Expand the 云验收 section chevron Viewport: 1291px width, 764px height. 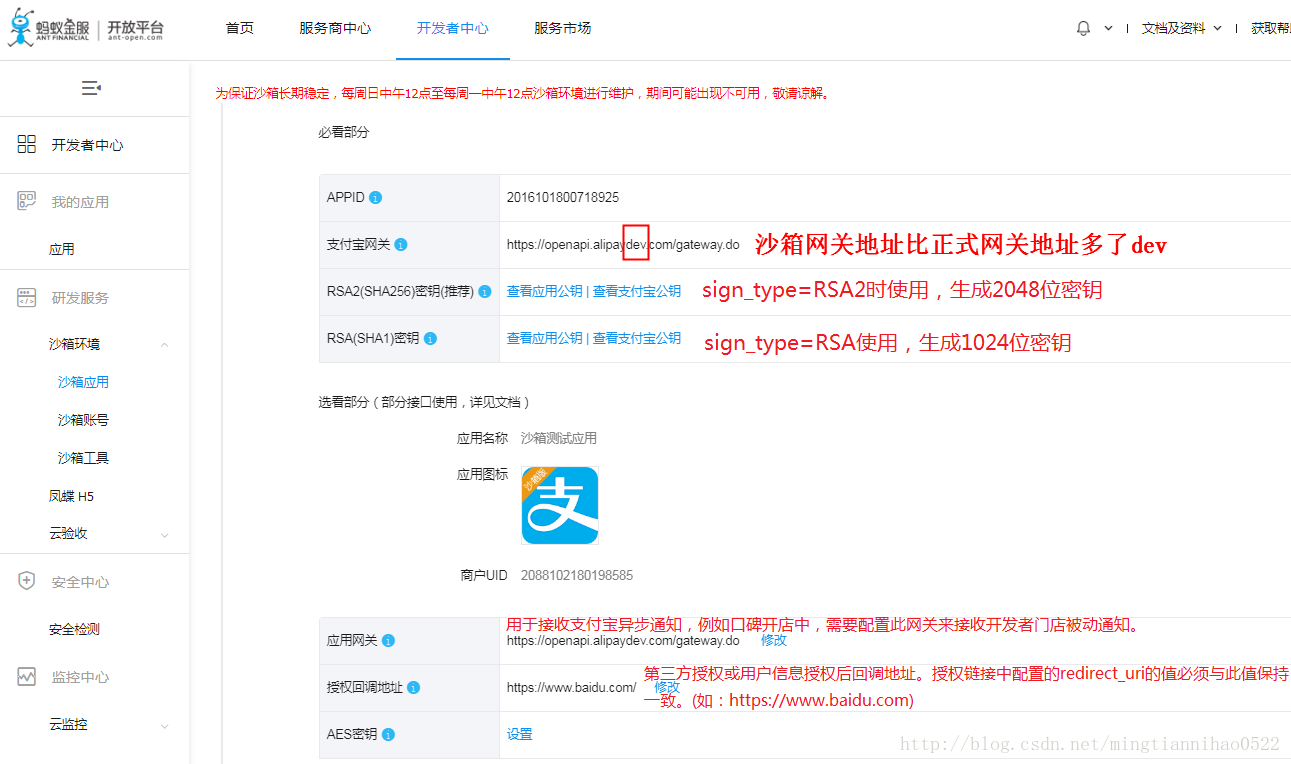165,535
